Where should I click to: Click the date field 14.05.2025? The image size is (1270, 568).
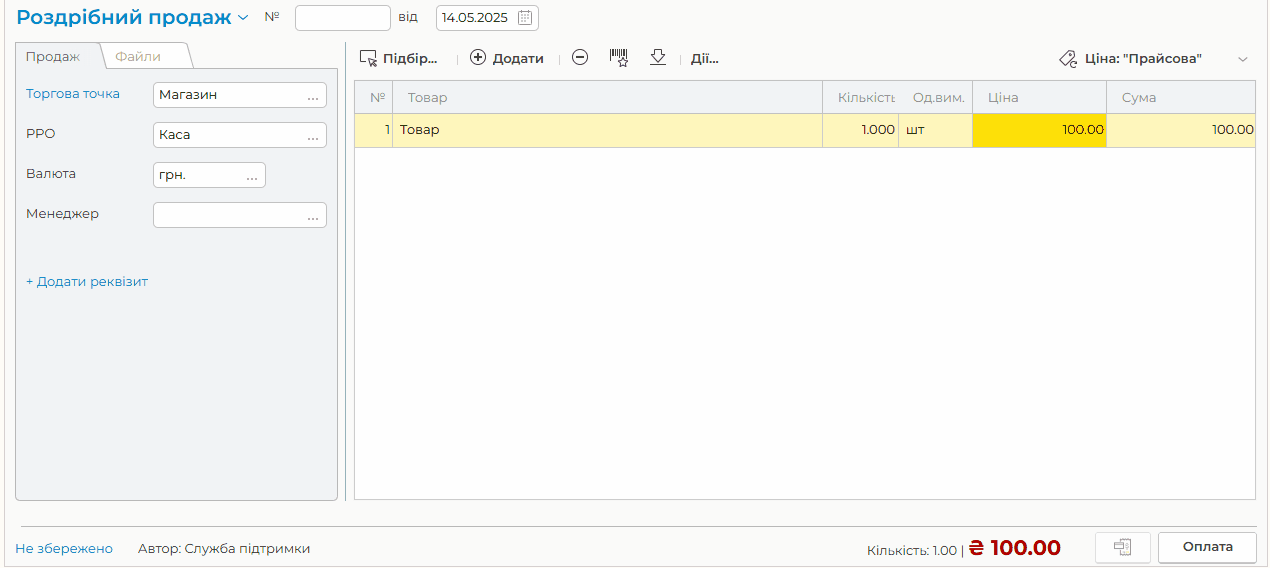point(487,18)
